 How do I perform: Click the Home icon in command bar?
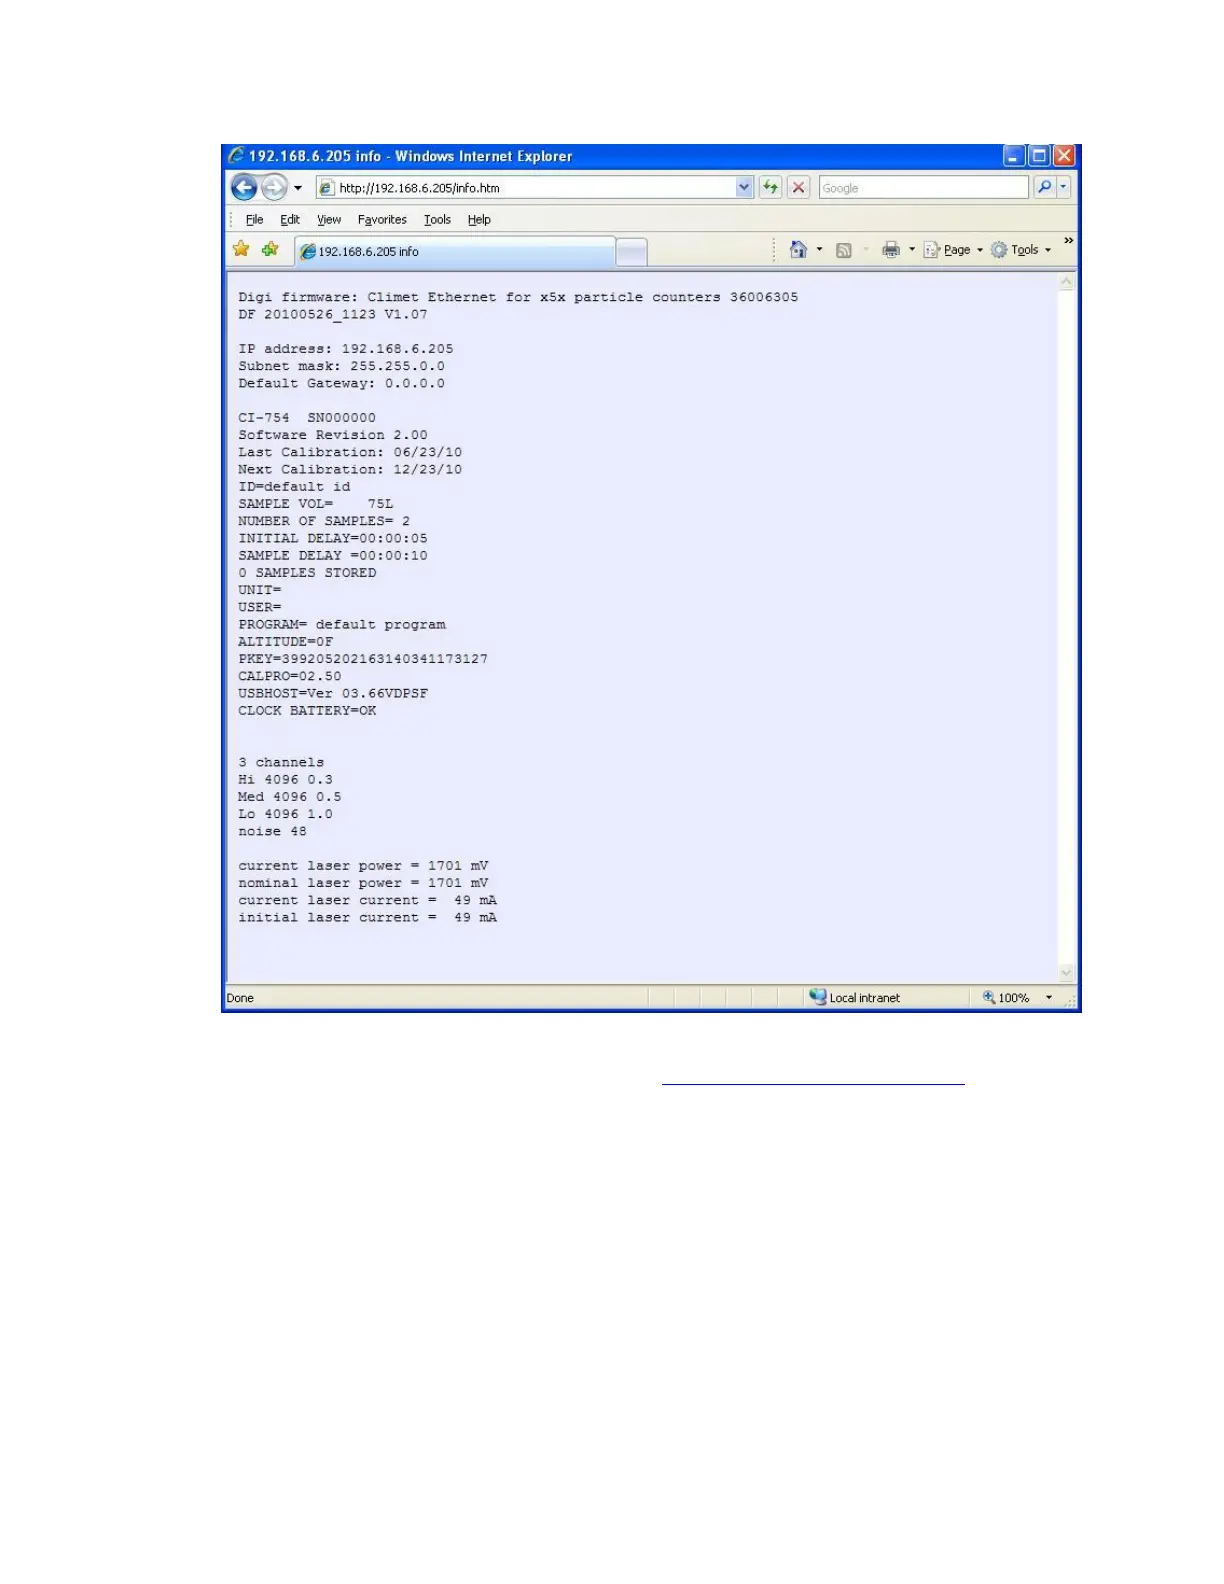pyautogui.click(x=798, y=250)
